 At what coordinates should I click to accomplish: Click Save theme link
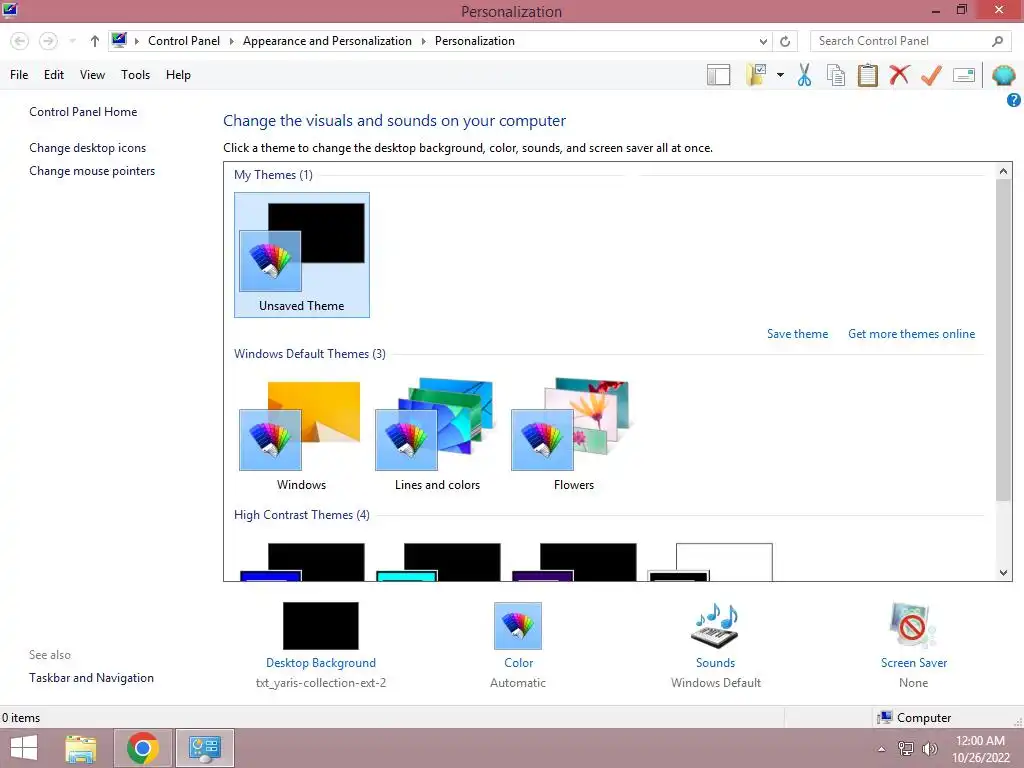(797, 334)
